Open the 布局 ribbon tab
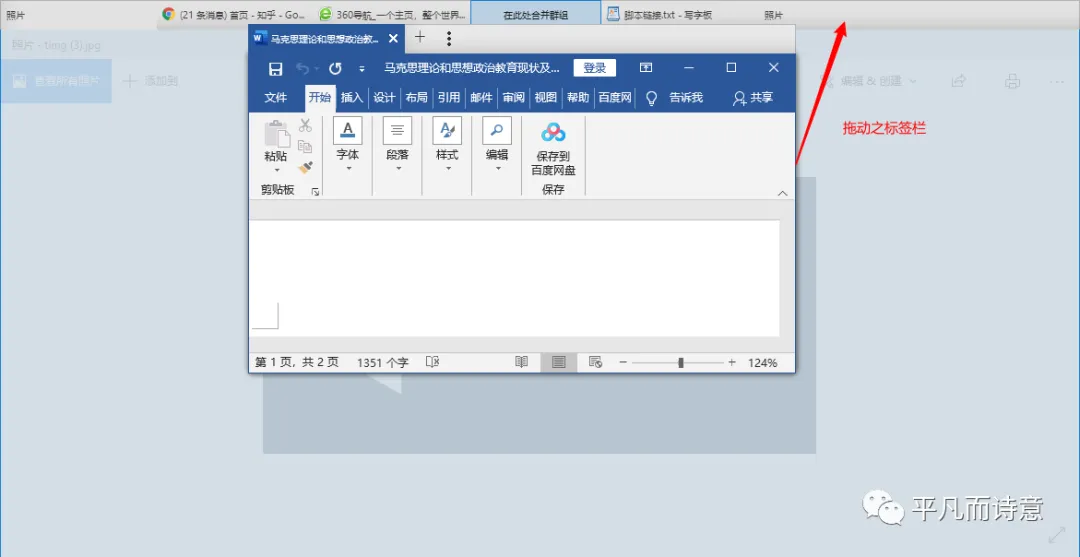Viewport: 1080px width, 557px height. (417, 98)
